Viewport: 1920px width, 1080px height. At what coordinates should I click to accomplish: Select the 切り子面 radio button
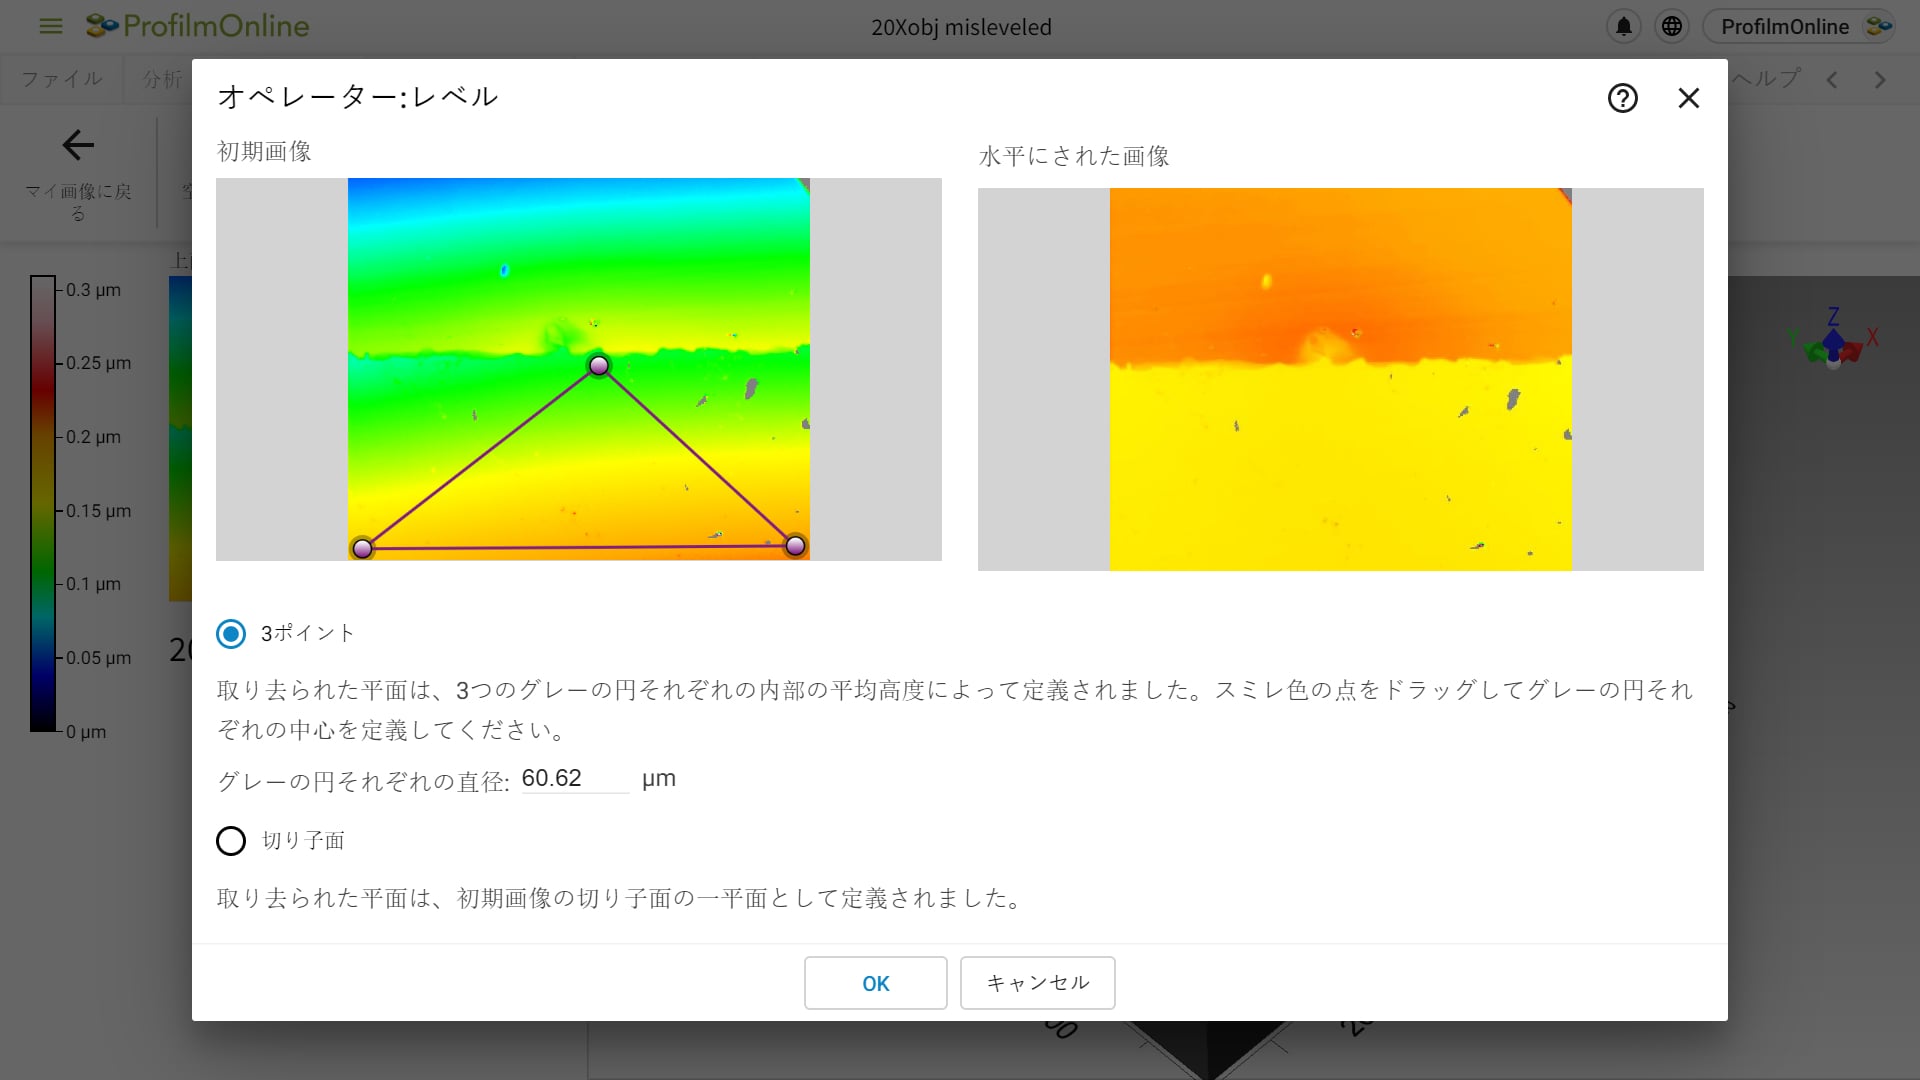[231, 841]
